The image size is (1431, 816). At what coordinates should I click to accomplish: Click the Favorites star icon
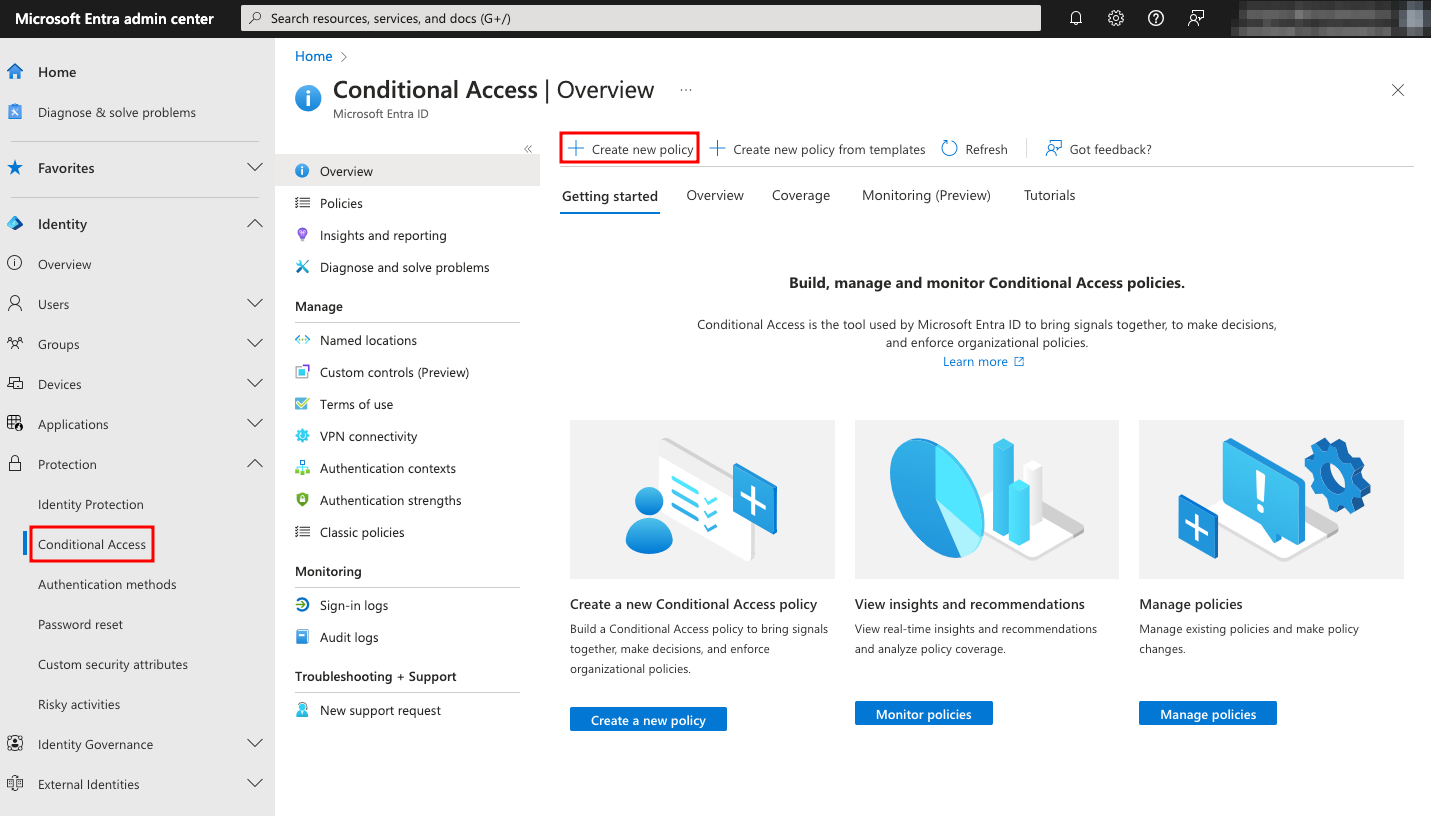click(x=15, y=168)
